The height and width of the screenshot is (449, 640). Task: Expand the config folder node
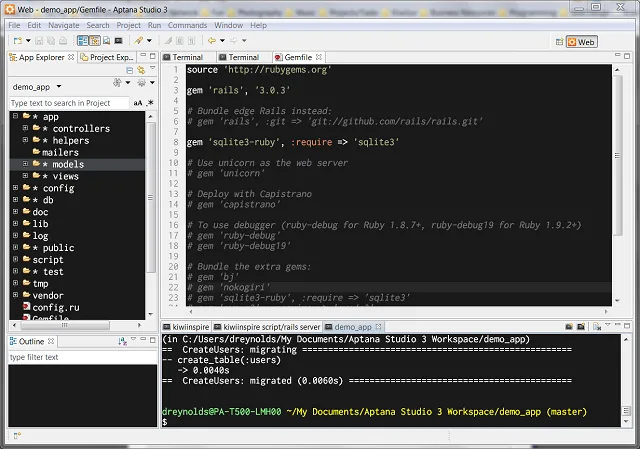click(16, 188)
